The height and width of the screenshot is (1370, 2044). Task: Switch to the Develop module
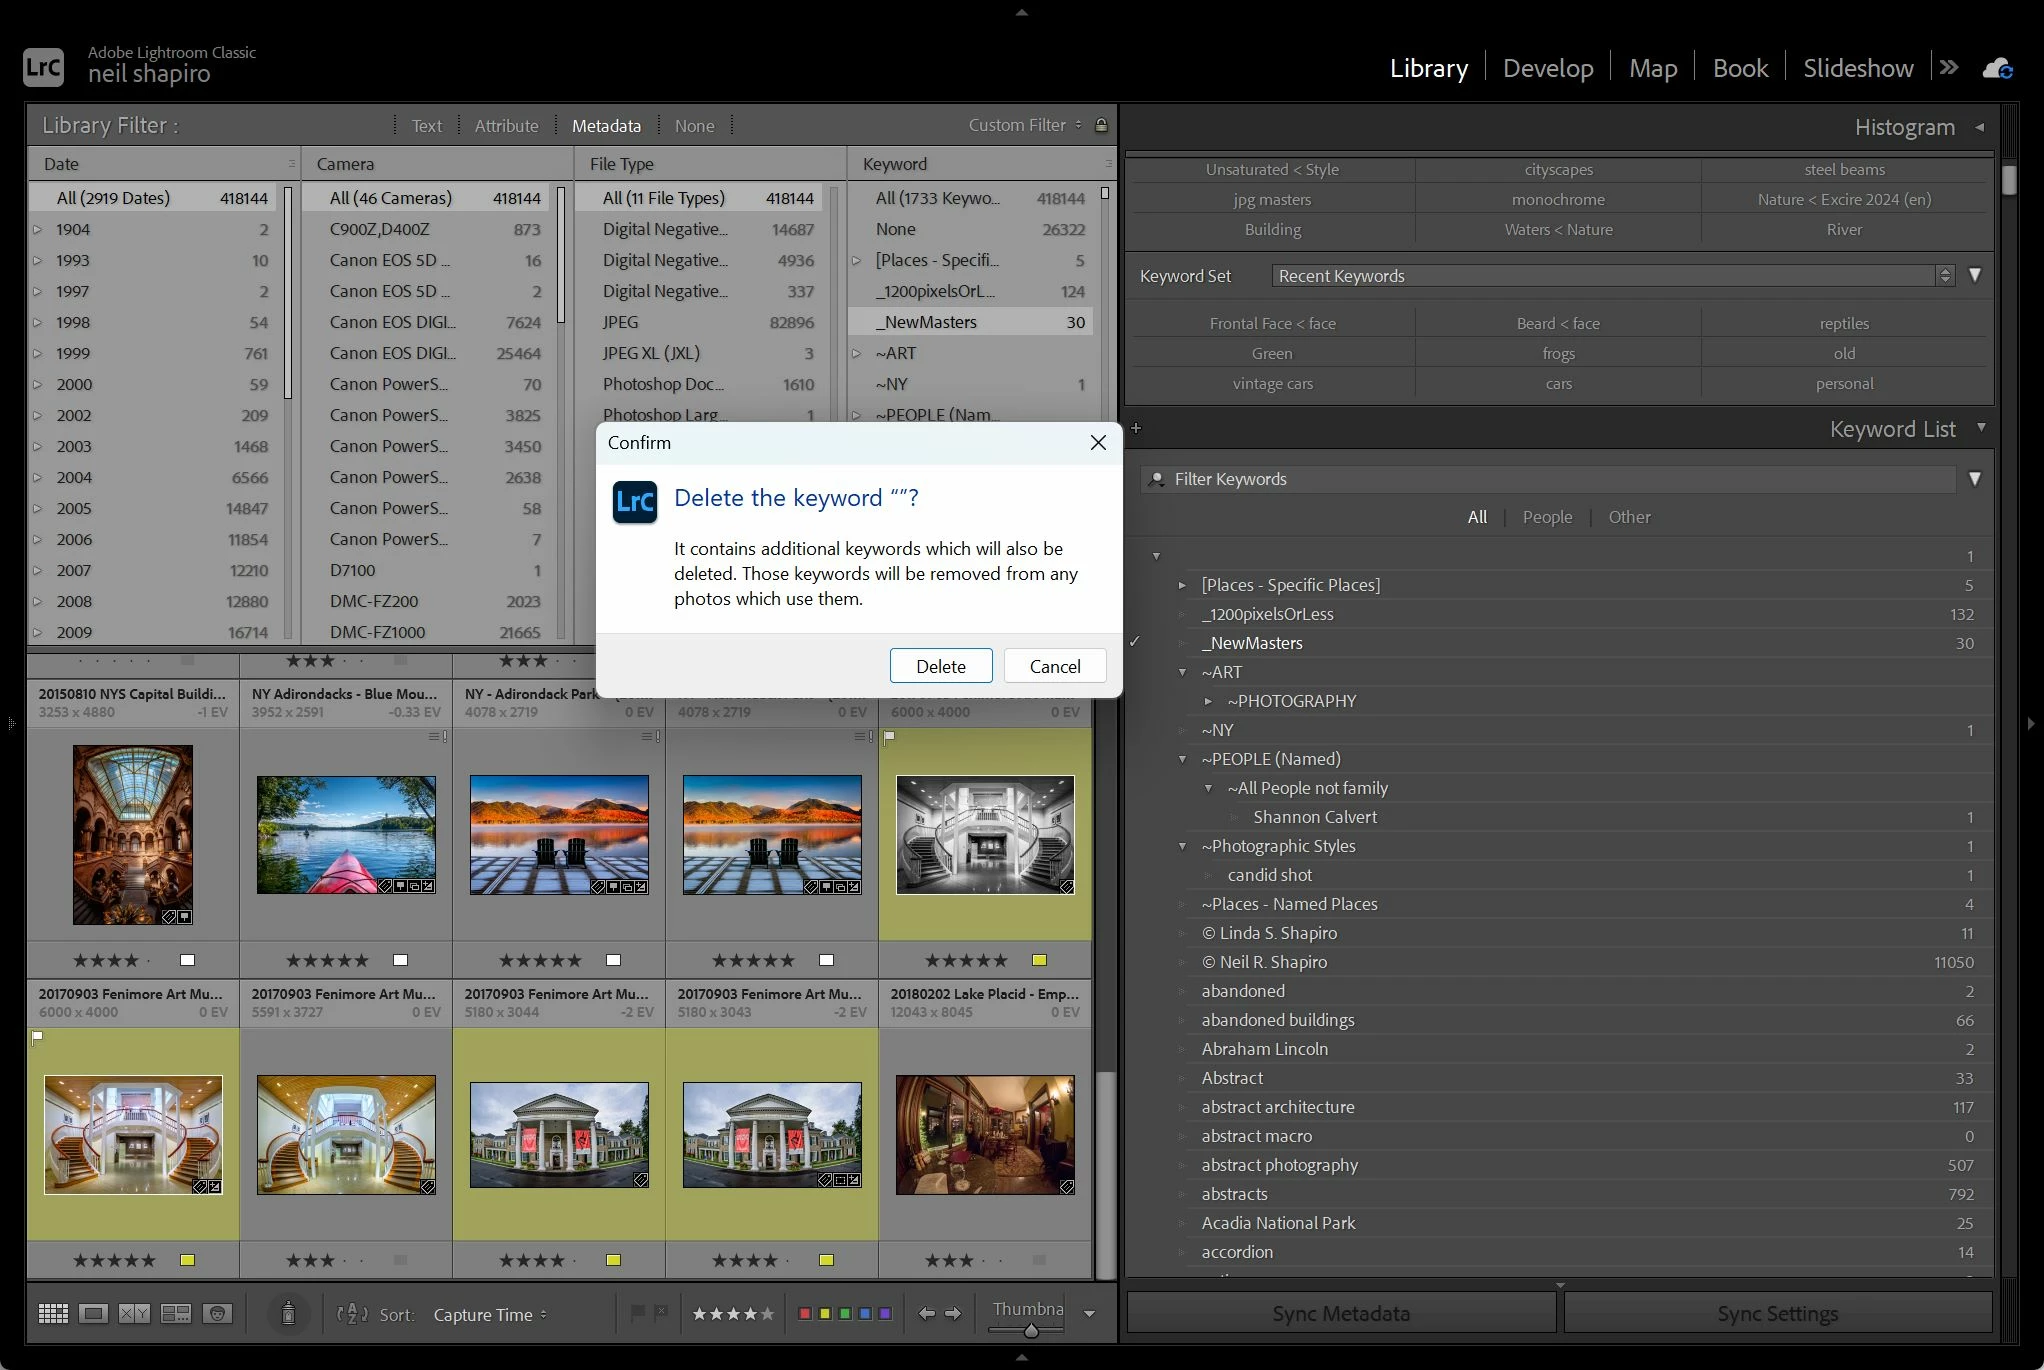(x=1547, y=68)
